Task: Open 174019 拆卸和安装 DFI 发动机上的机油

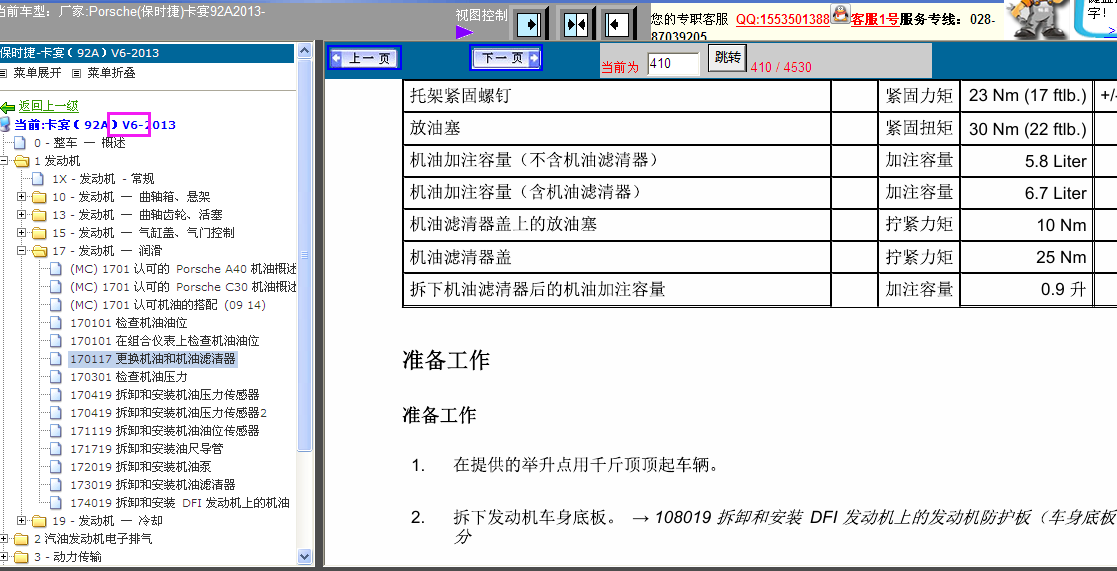Action: click(x=180, y=503)
